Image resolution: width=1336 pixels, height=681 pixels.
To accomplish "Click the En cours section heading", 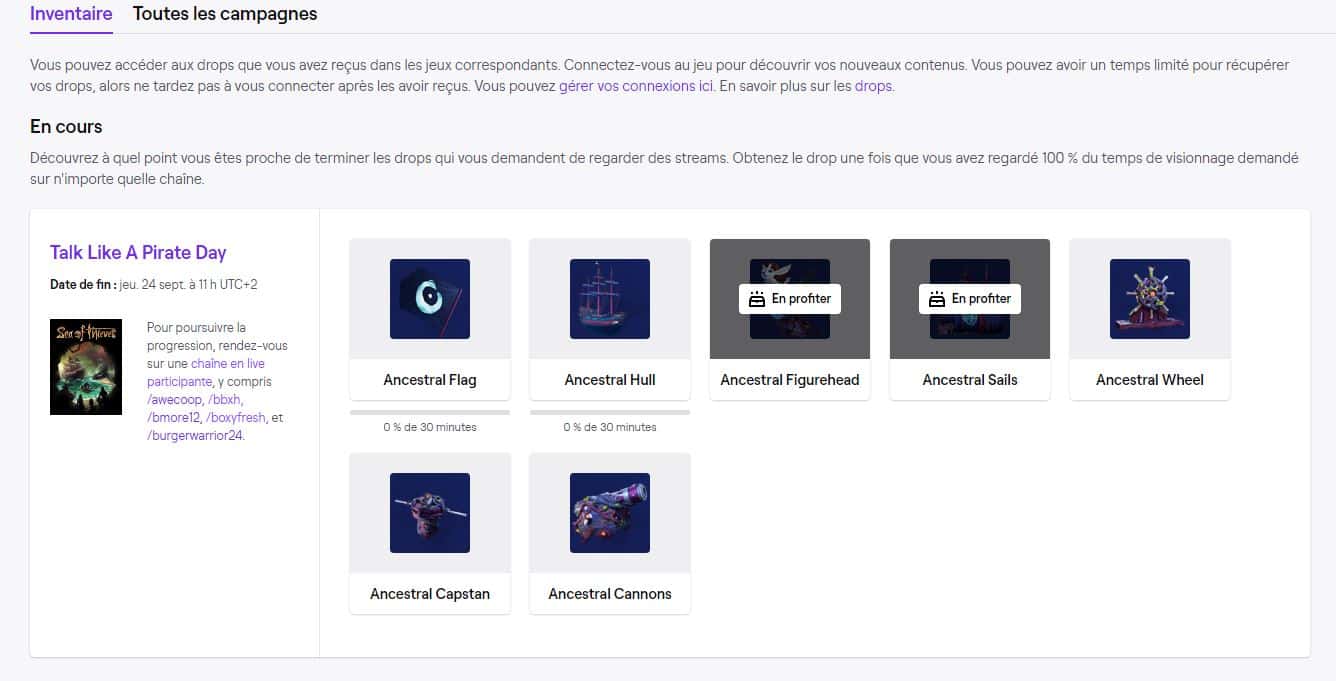I will [x=66, y=127].
